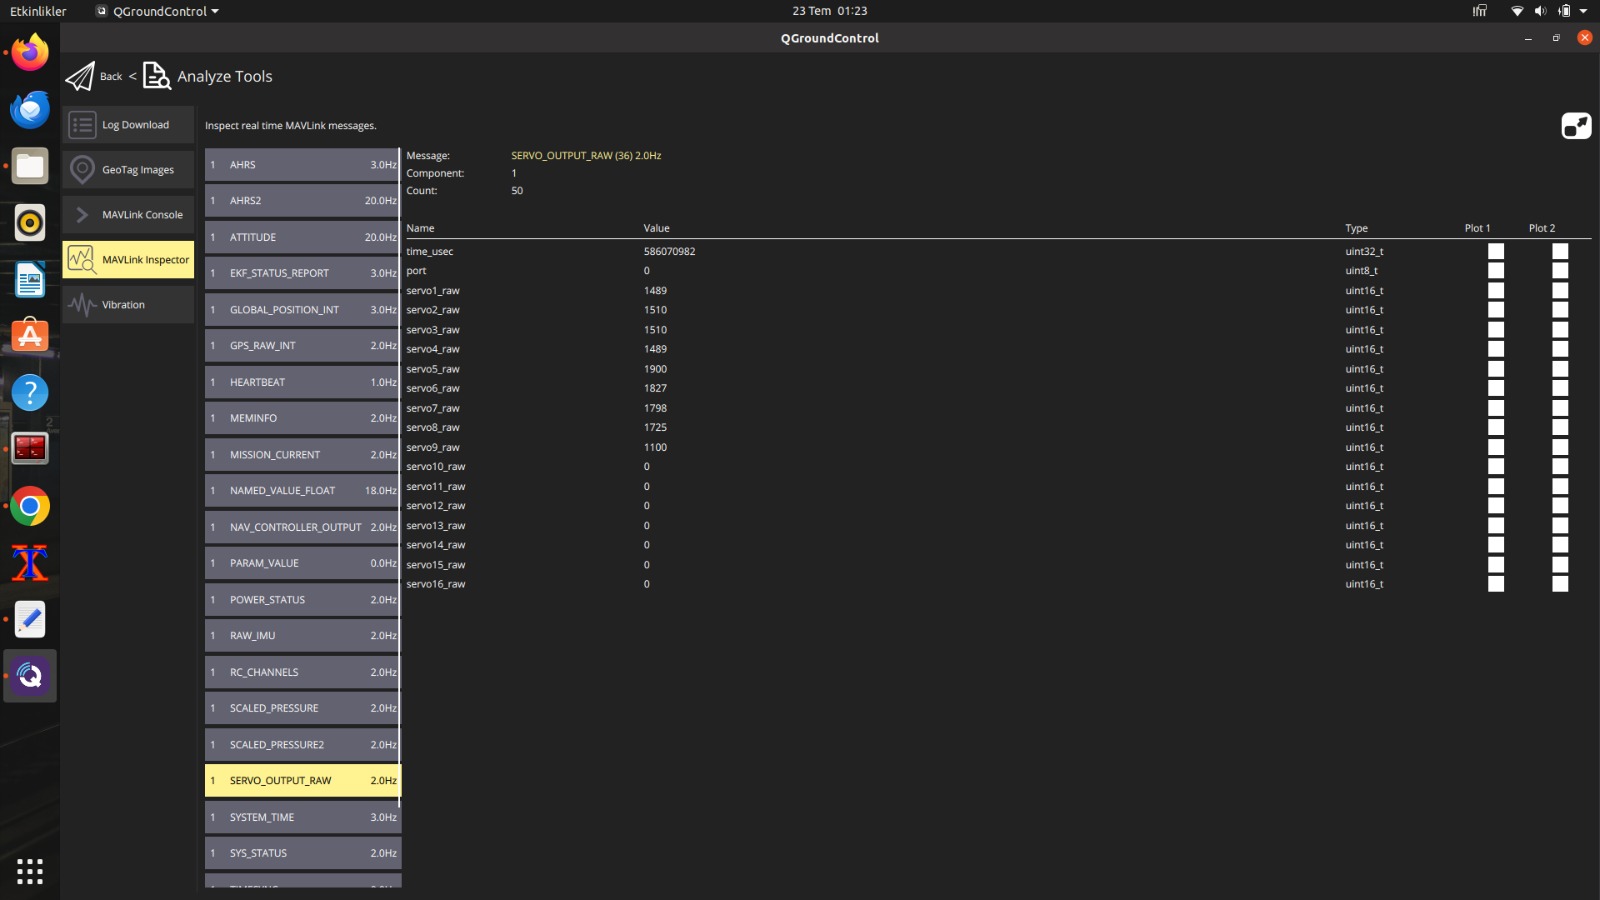The width and height of the screenshot is (1600, 900).
Task: Tick Plot 2 for servo12_raw
Action: tap(1560, 506)
